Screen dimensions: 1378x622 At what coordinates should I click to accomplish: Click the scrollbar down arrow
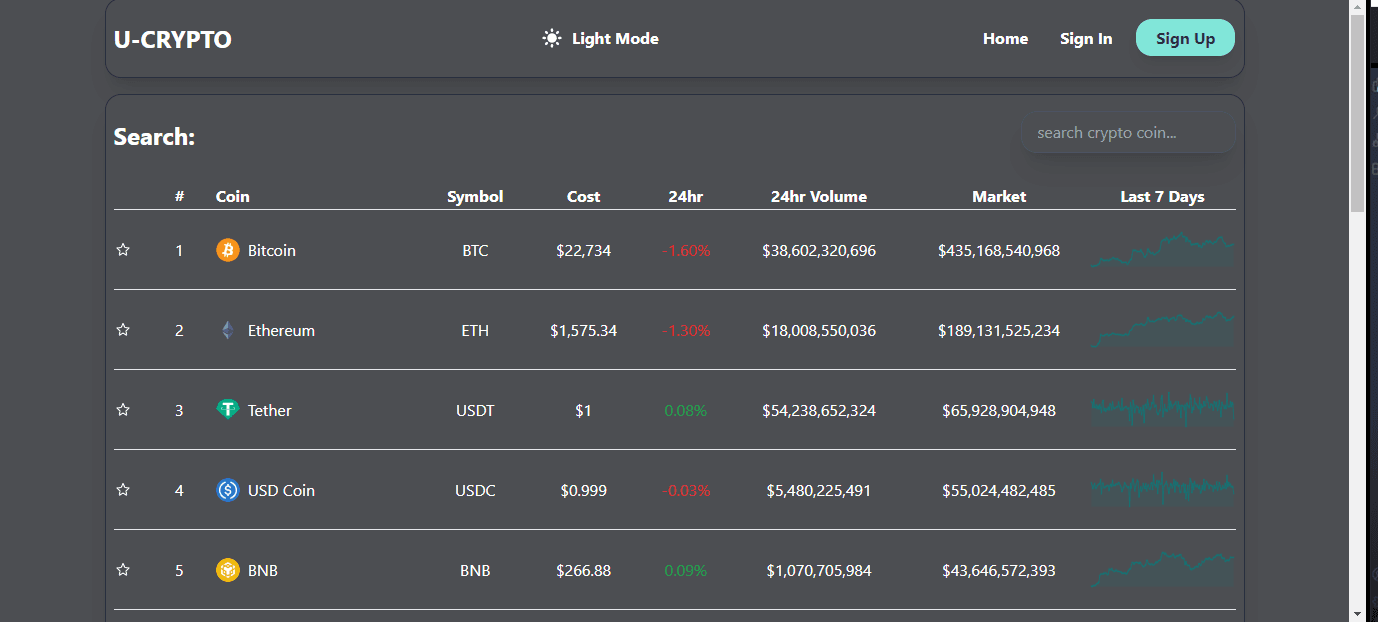tap(1357, 613)
